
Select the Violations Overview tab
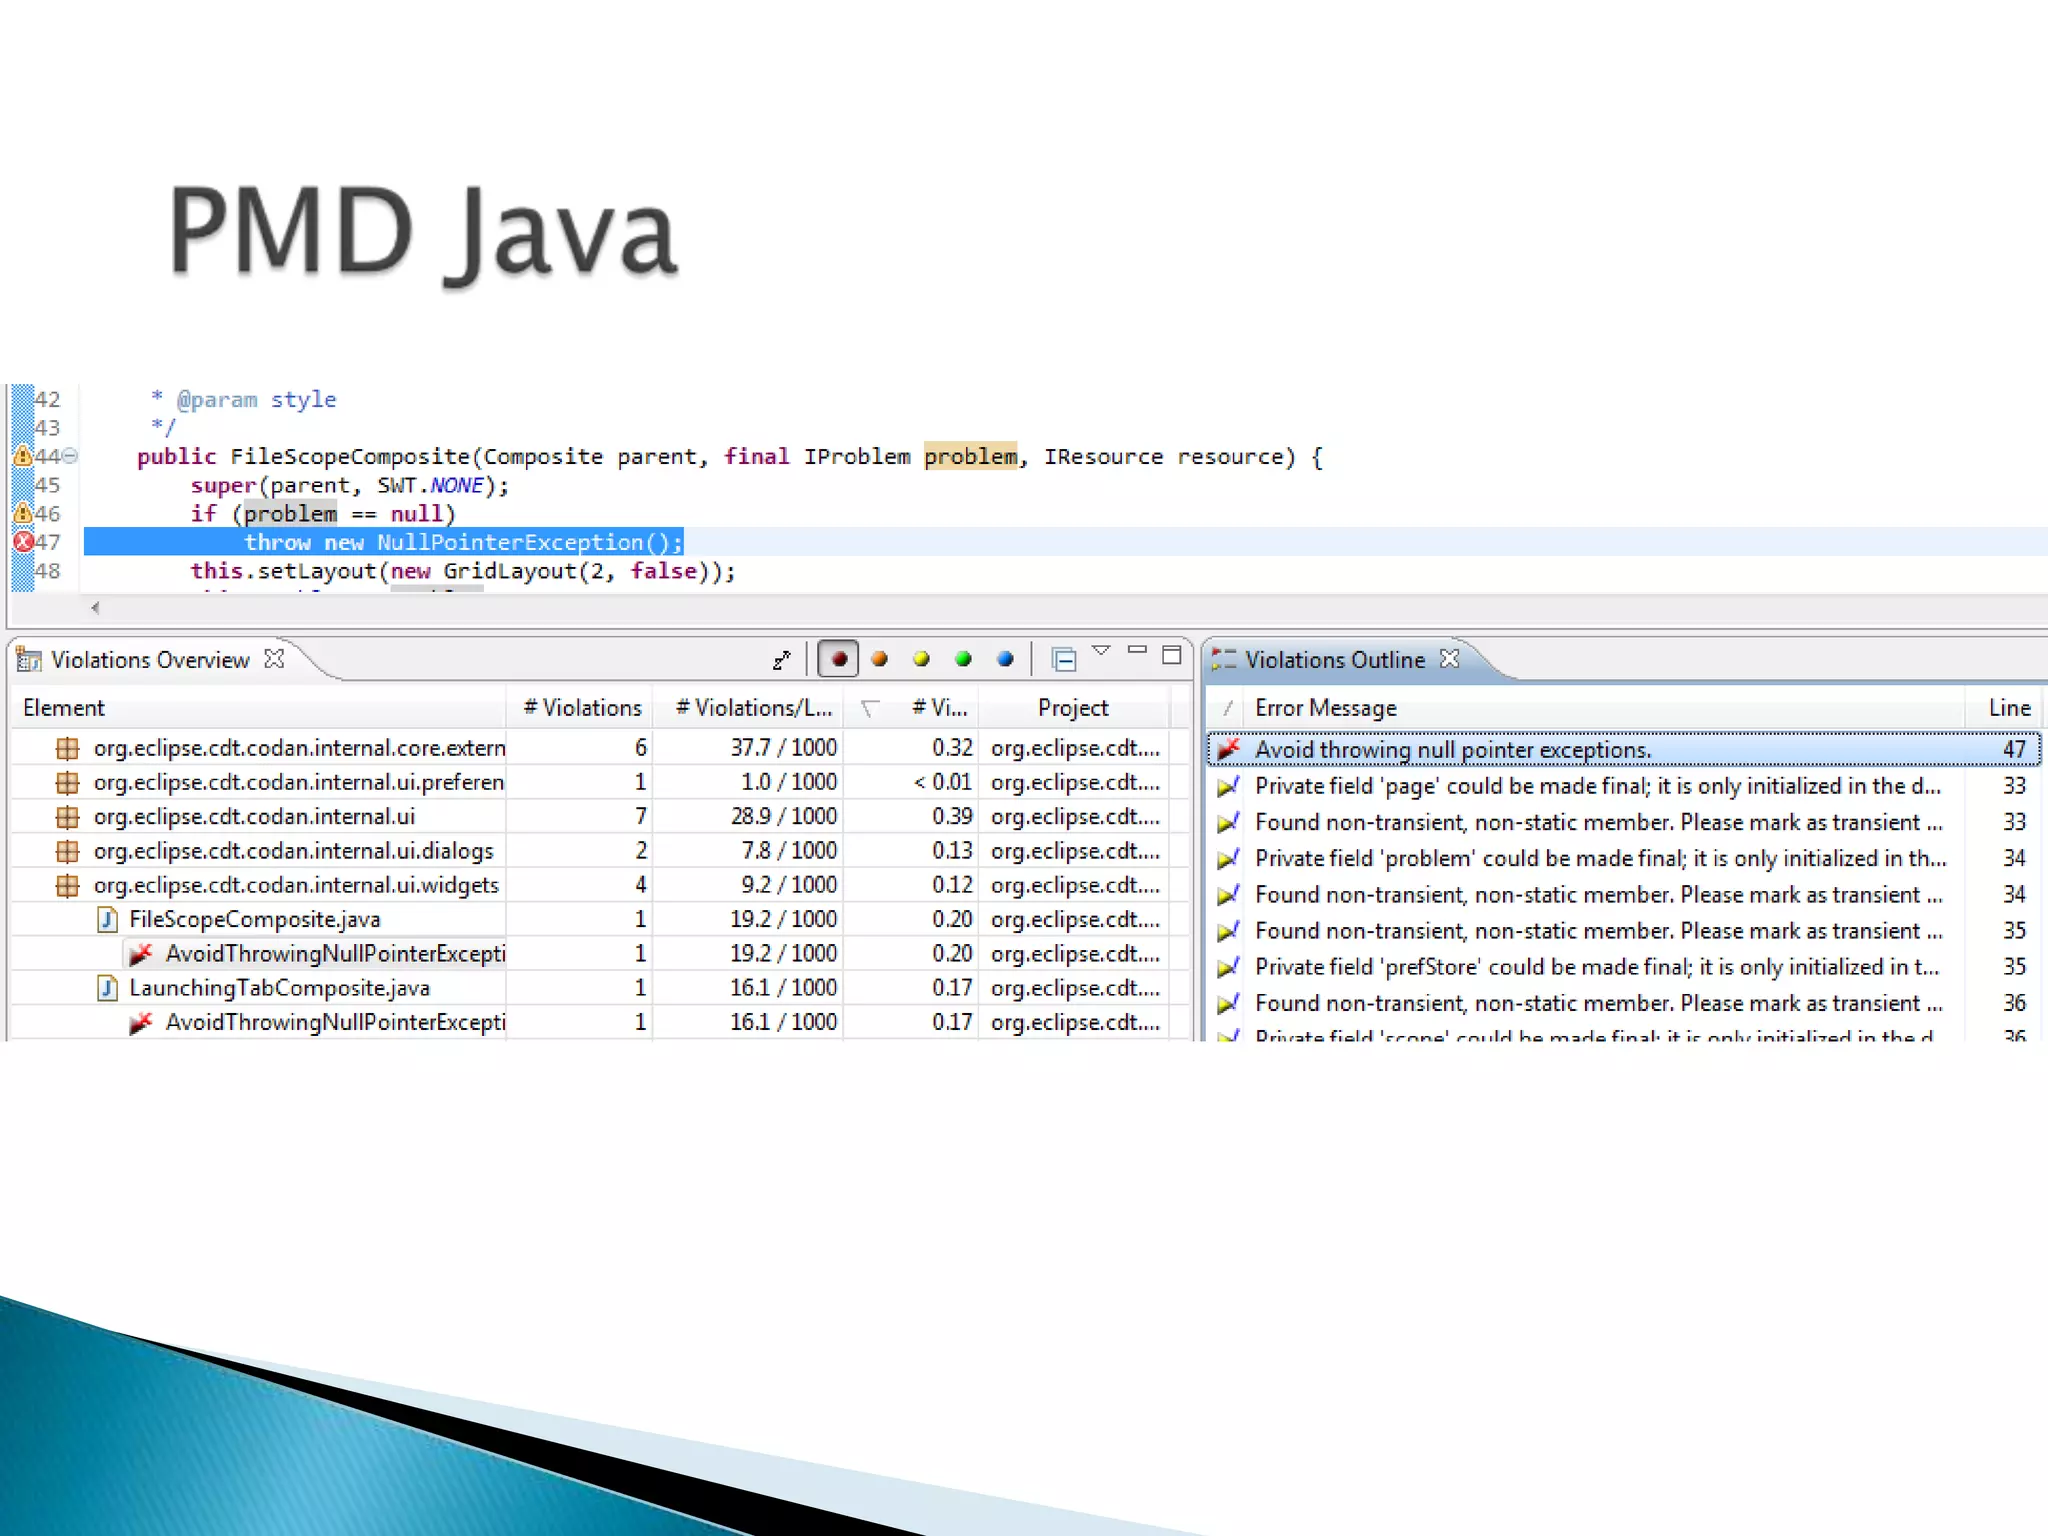coord(150,660)
